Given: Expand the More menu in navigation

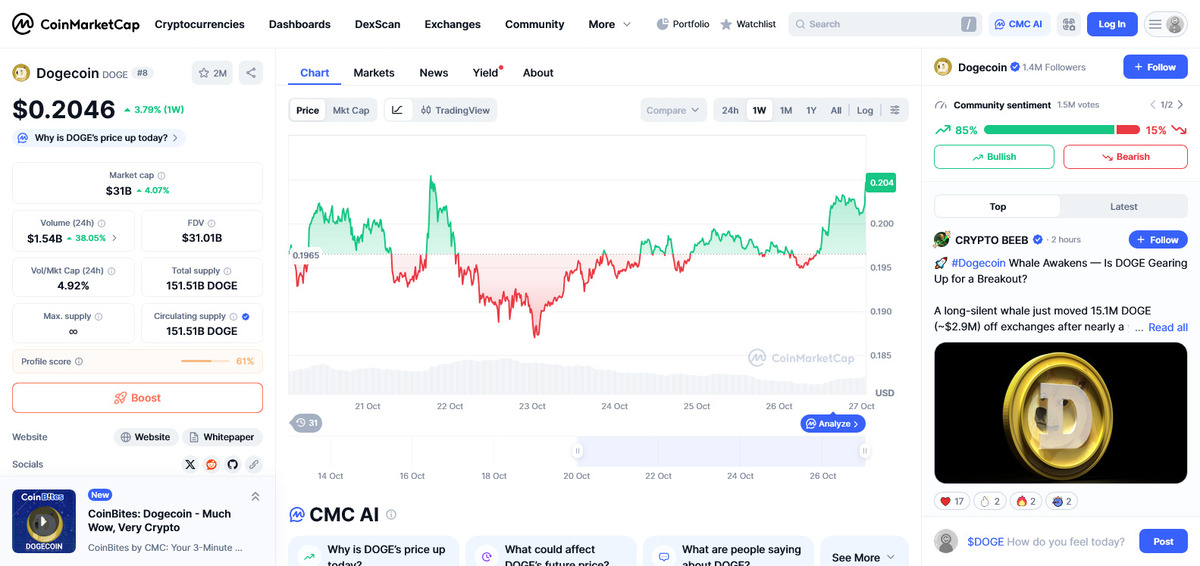Looking at the screenshot, I should (x=609, y=24).
